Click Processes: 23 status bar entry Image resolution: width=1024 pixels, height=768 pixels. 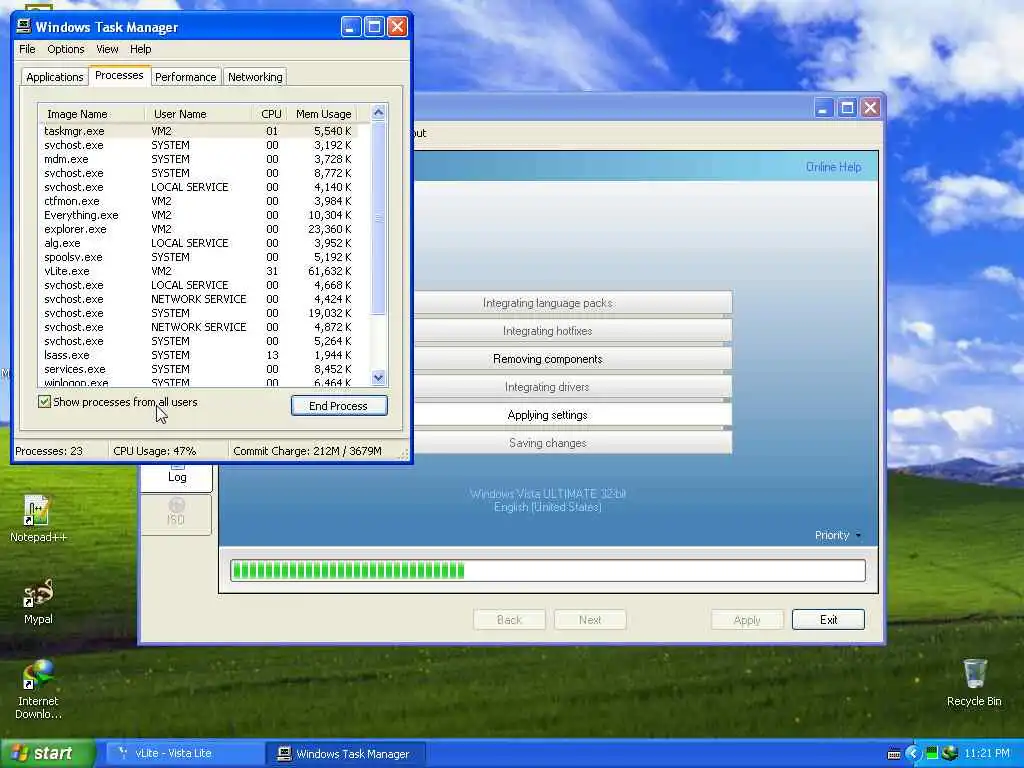48,451
